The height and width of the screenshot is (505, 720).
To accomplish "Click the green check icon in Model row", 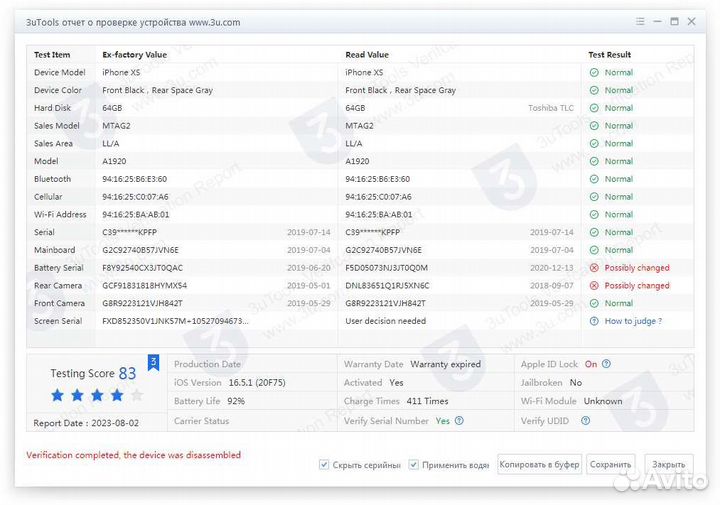I will (594, 161).
